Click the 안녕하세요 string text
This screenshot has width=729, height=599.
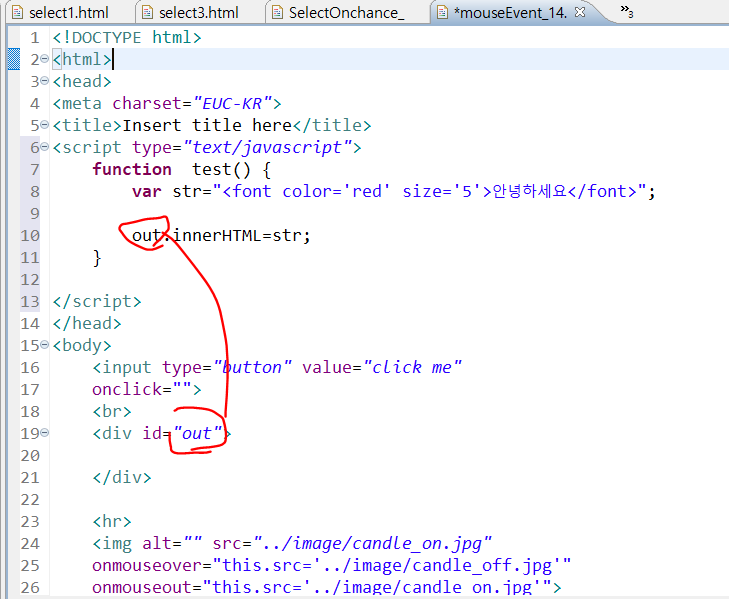pos(530,191)
